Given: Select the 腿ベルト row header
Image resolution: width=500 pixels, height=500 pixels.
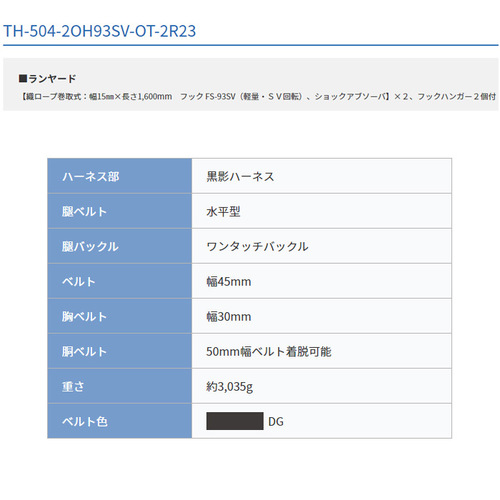Looking at the screenshot, I should click(120, 211).
